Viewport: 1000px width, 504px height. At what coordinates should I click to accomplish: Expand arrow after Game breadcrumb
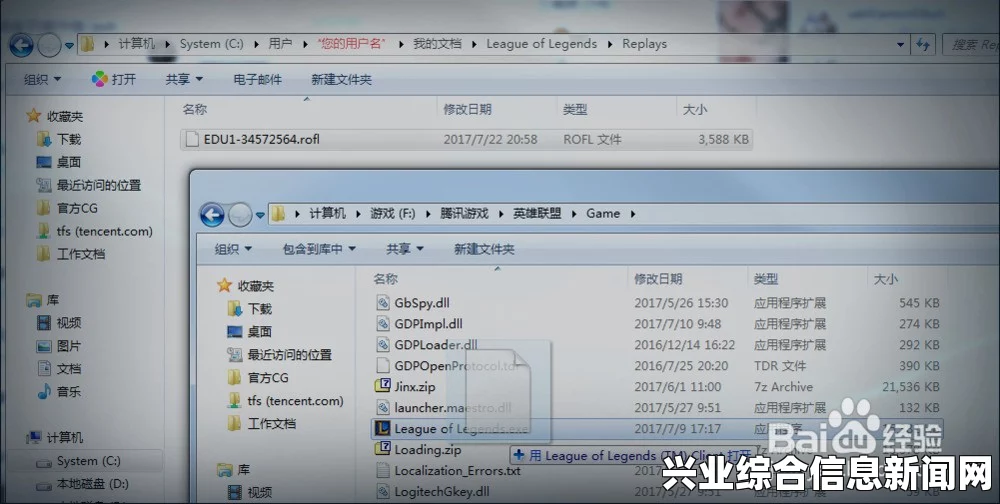click(633, 214)
